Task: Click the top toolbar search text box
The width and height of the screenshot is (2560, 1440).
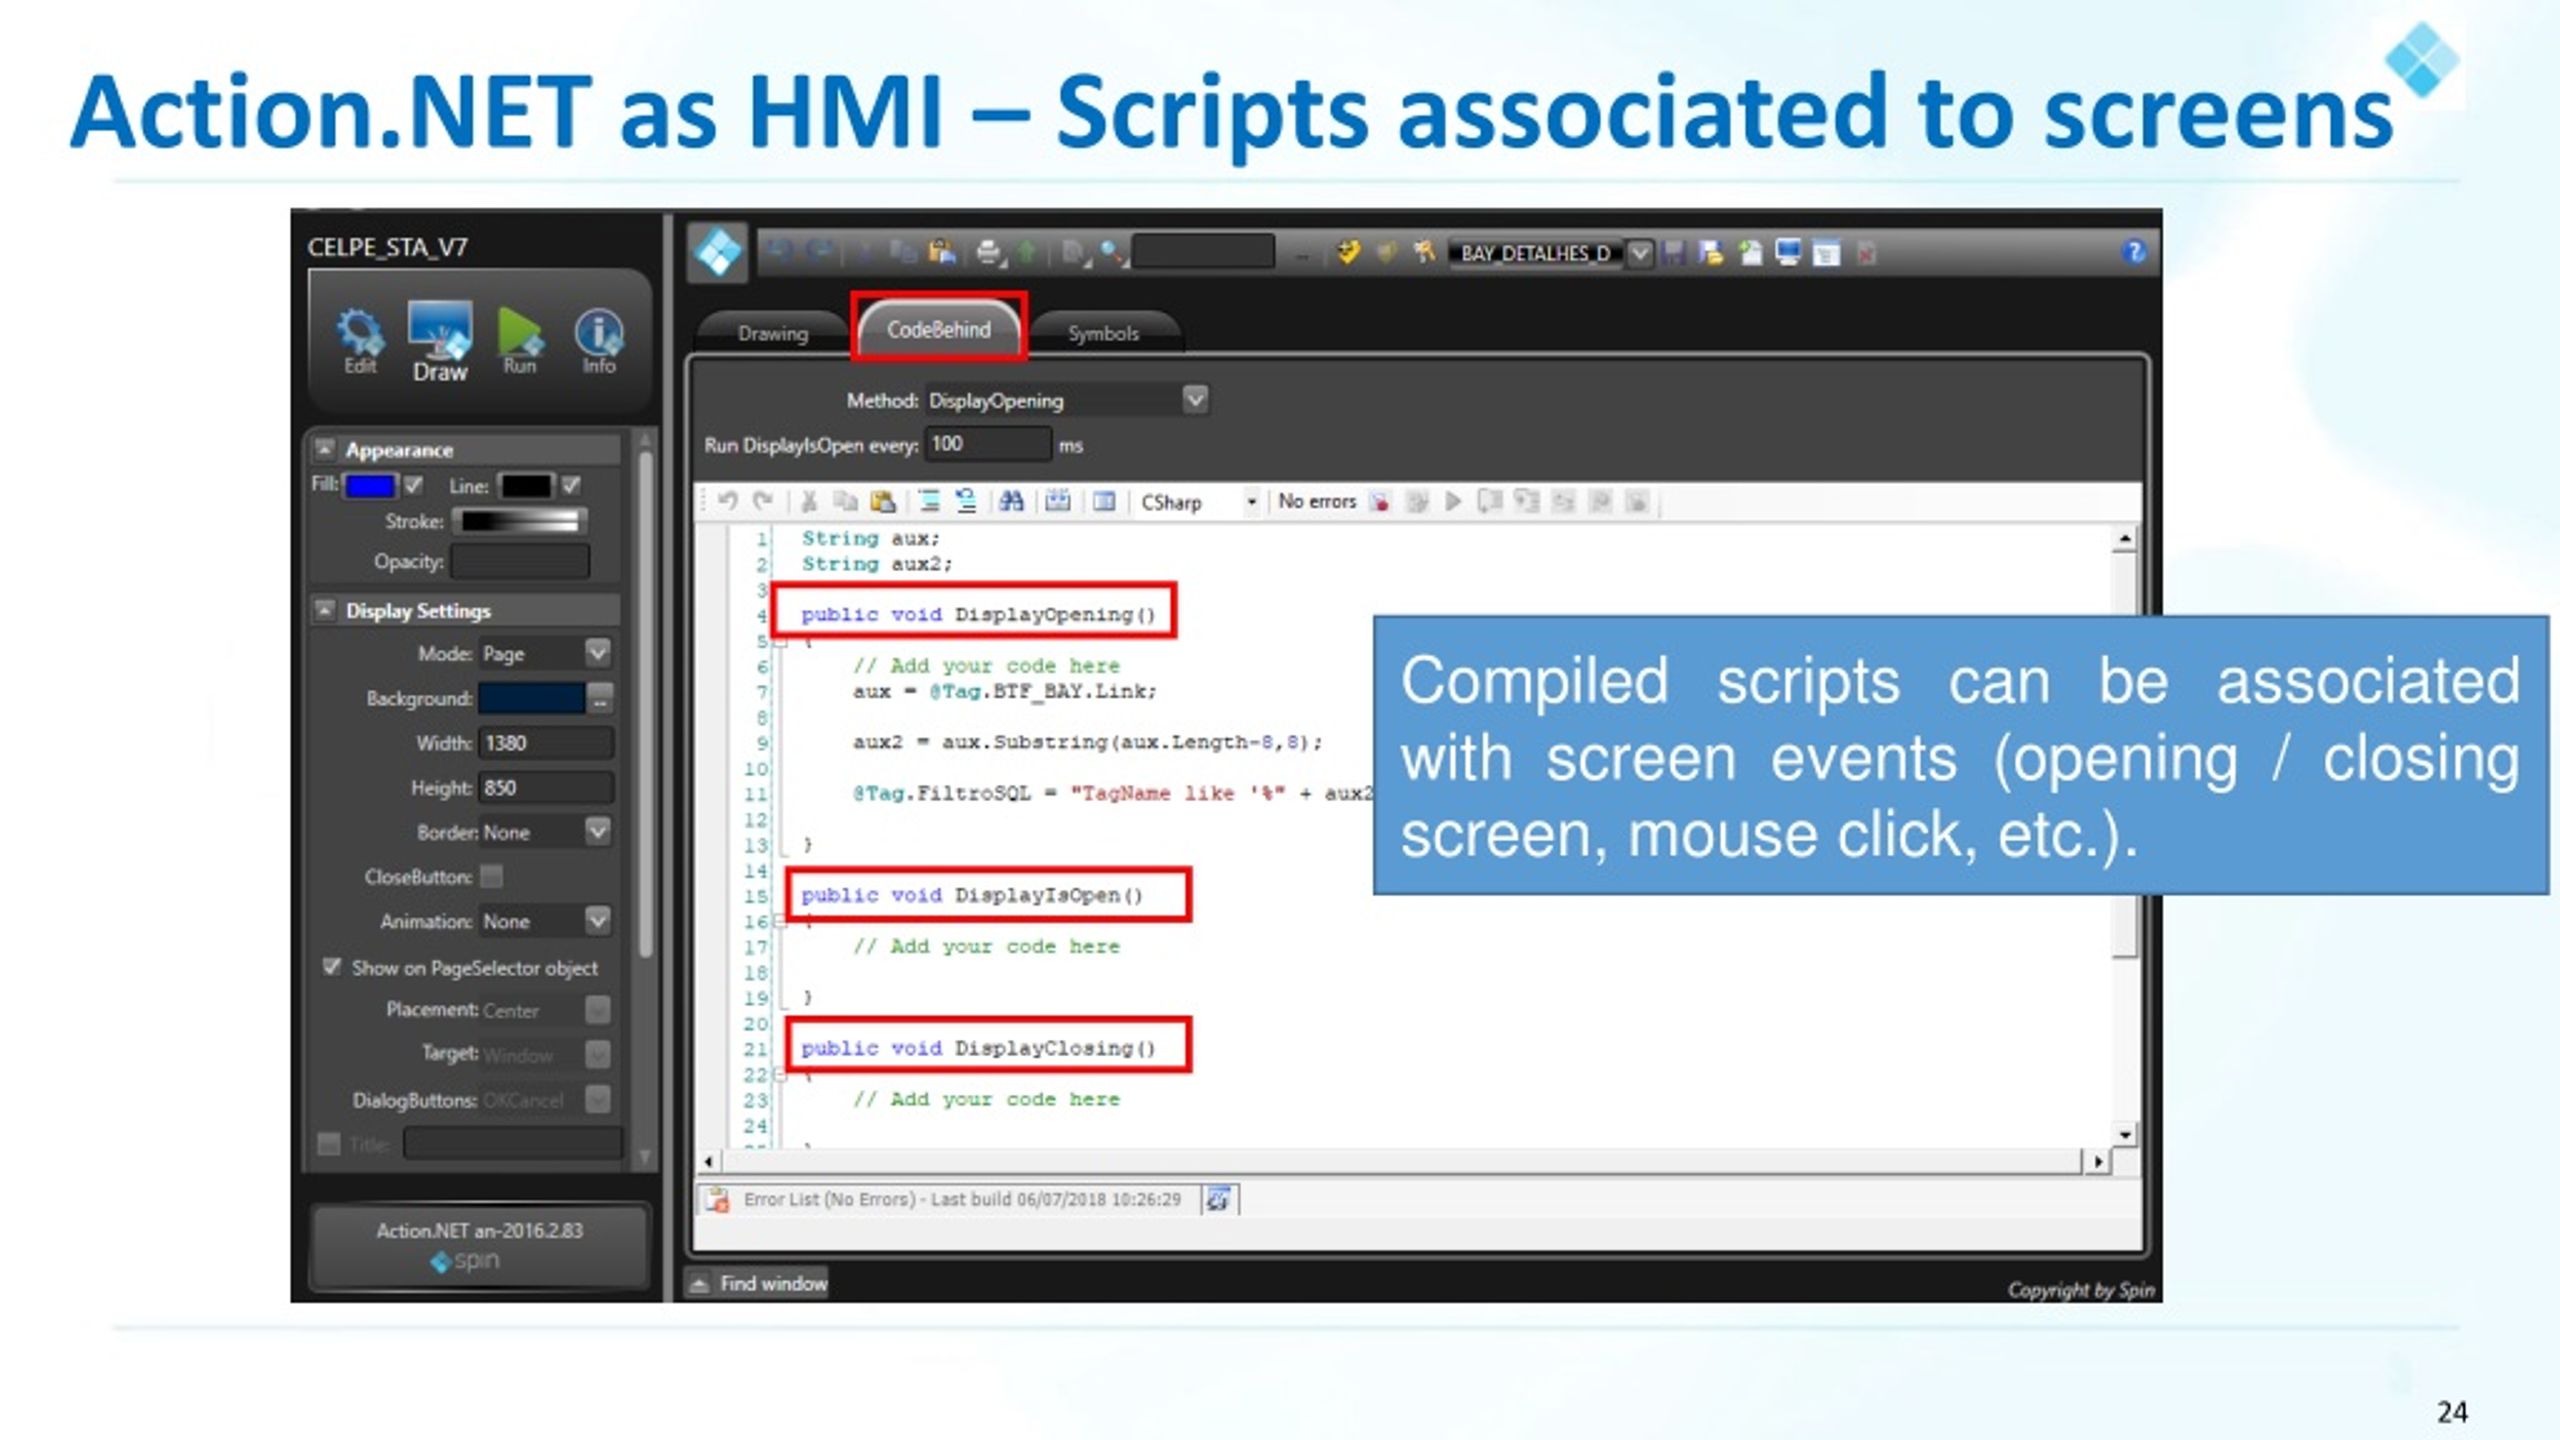Action: click(1204, 252)
